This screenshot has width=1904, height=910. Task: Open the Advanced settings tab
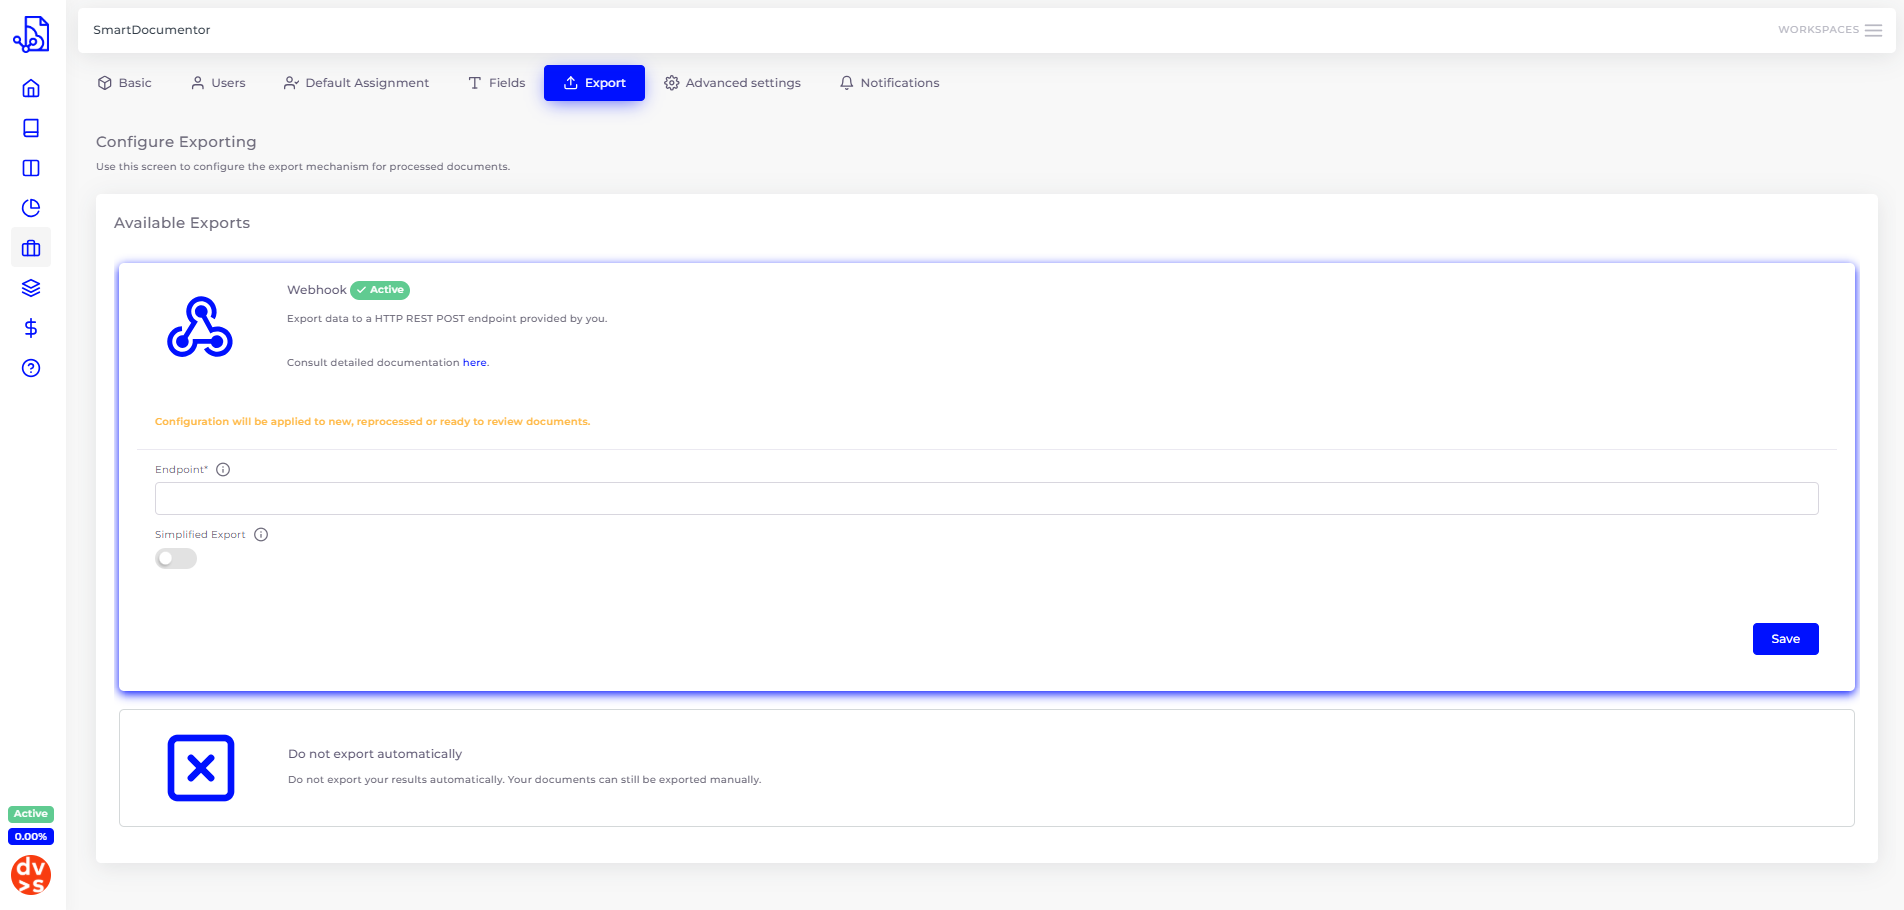732,83
